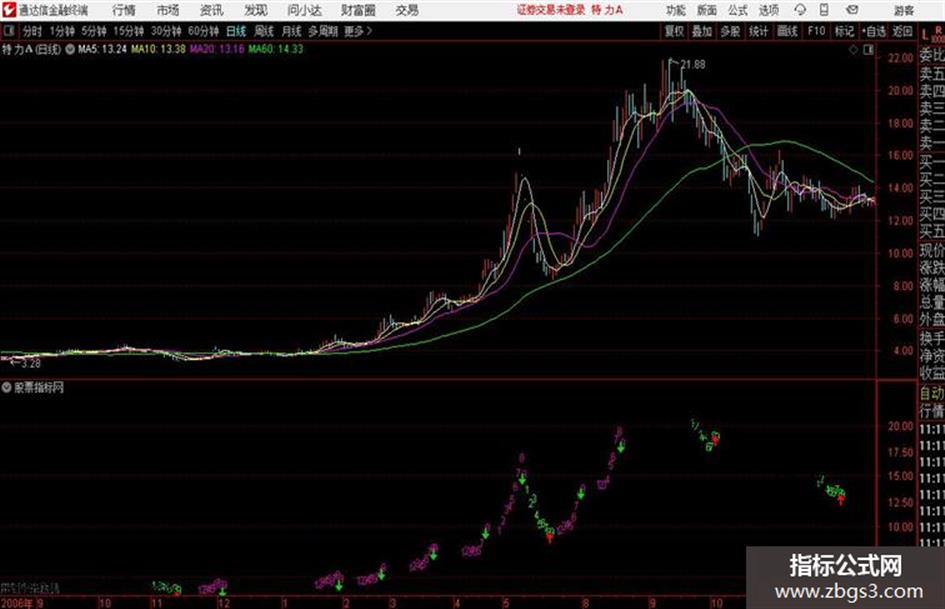Switch to 15分钟 period

coord(128,31)
